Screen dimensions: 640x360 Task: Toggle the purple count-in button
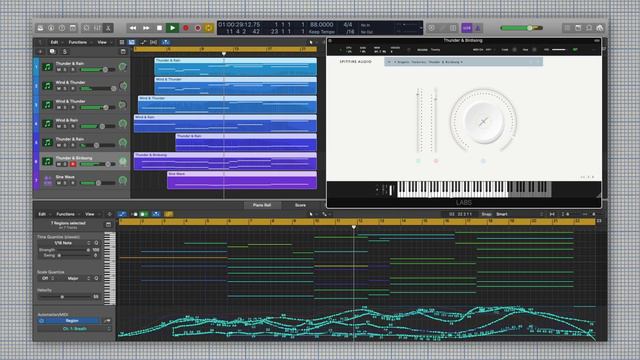[x=467, y=28]
